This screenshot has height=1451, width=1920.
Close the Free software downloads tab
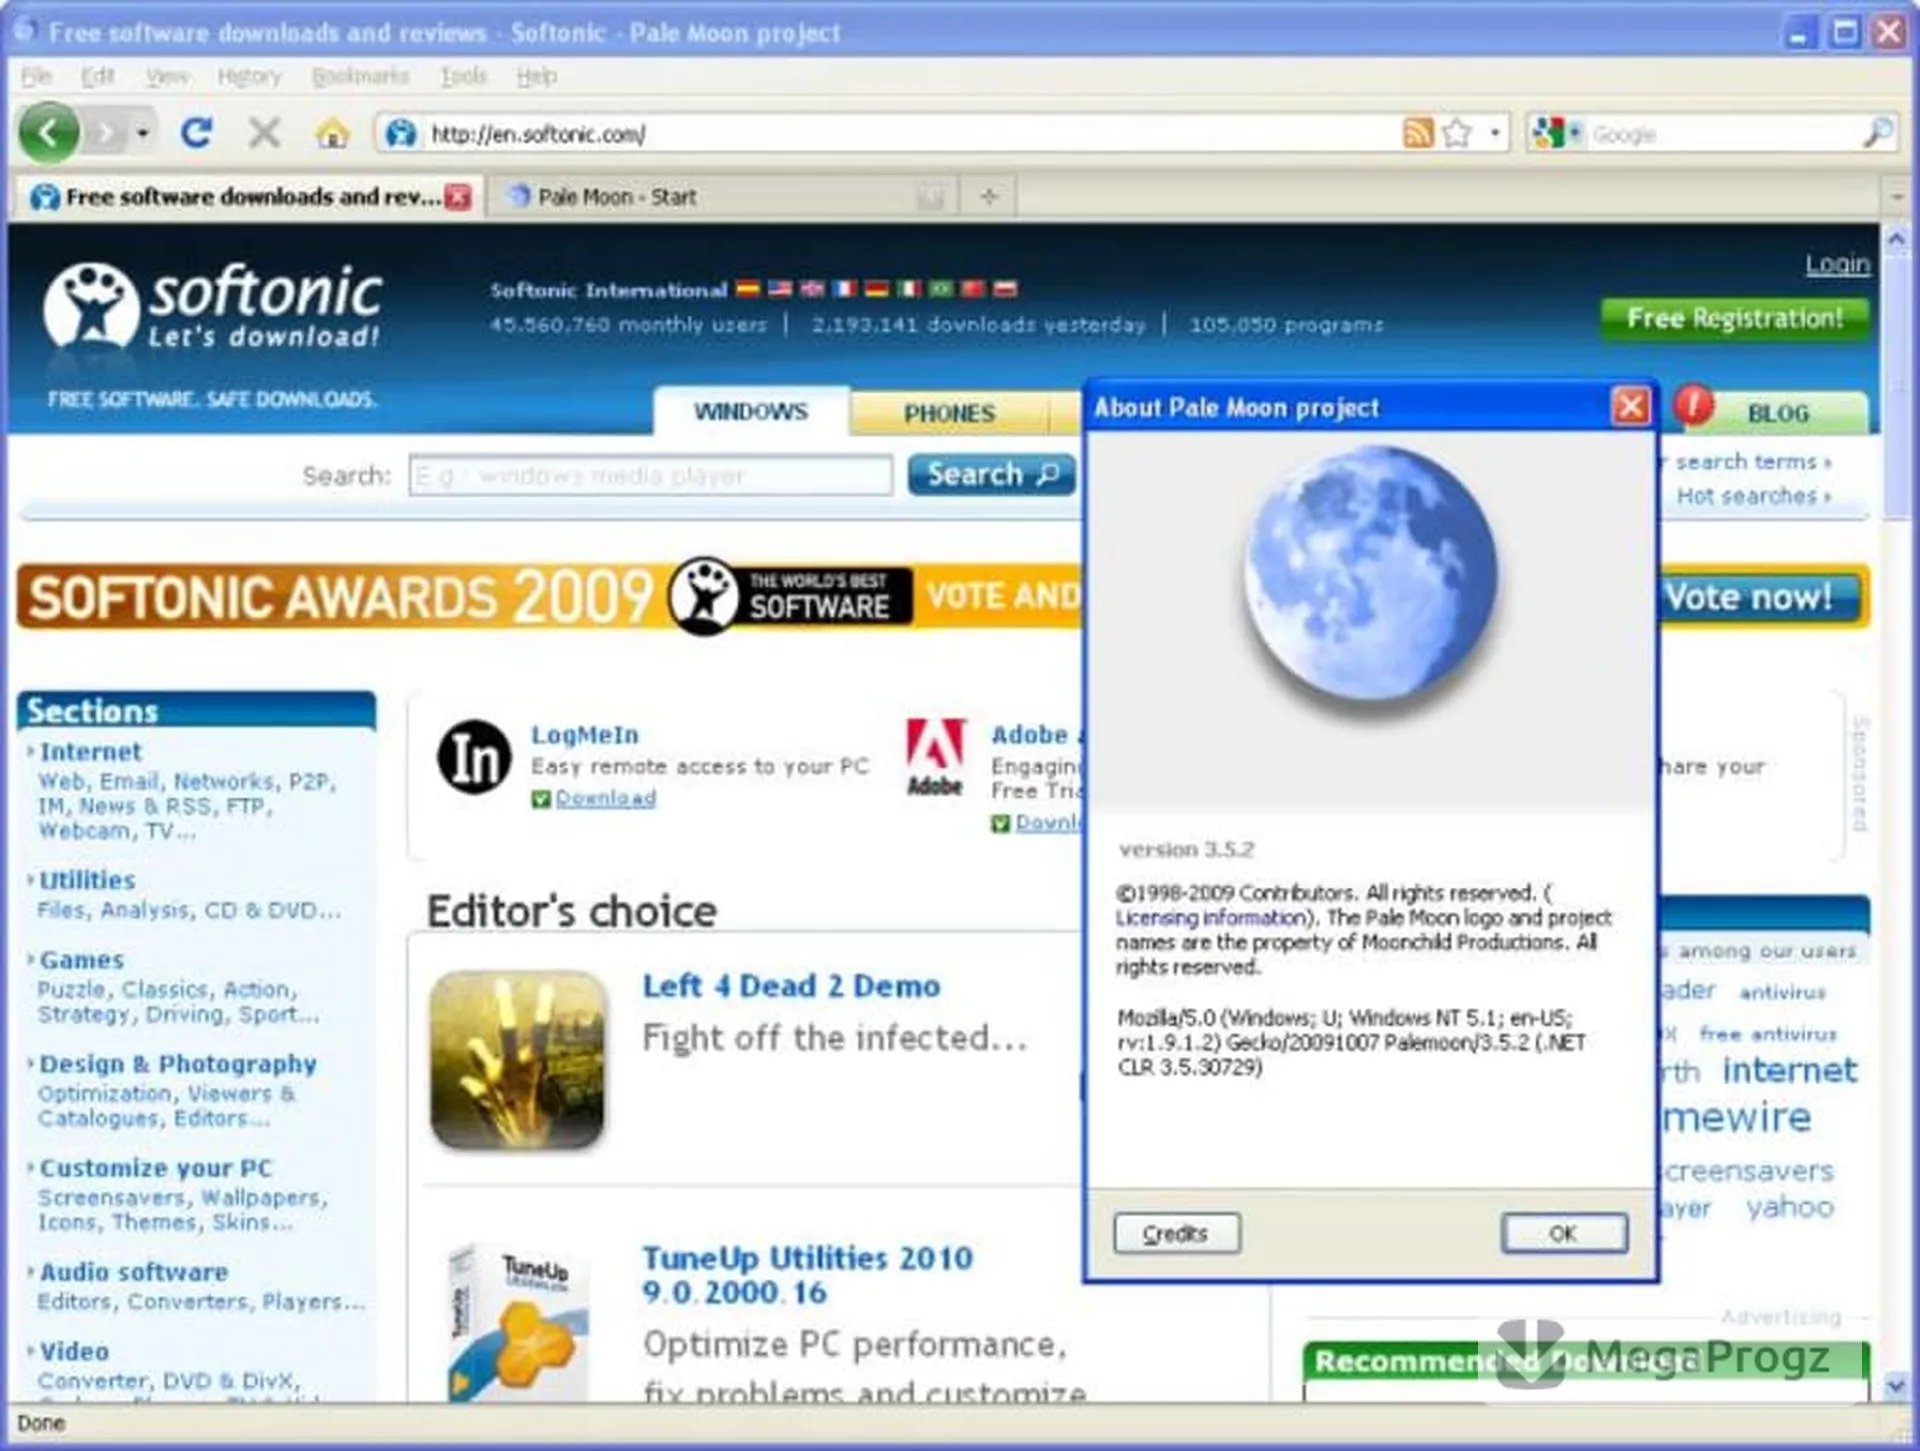tap(458, 197)
